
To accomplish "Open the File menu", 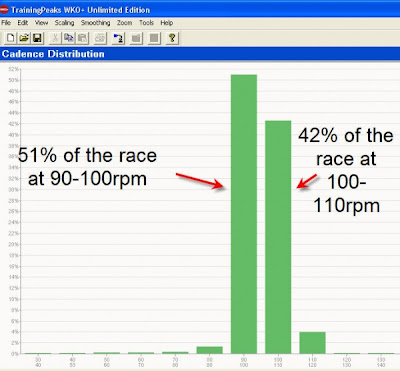I will pos(6,23).
